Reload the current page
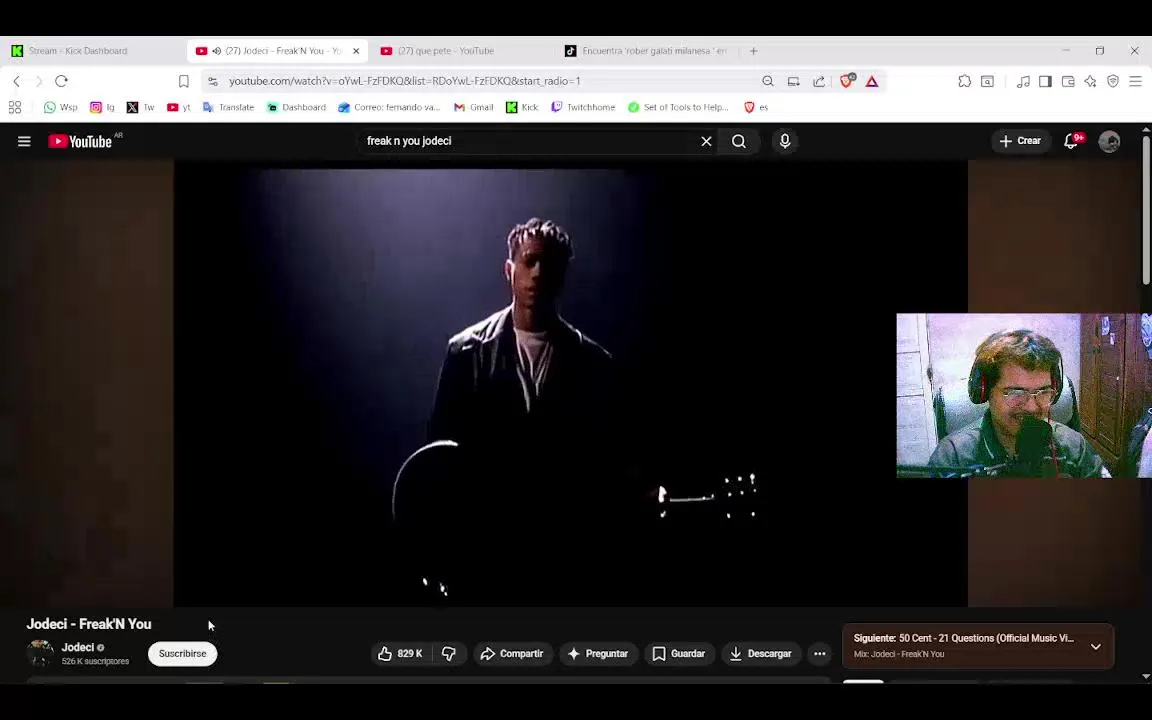This screenshot has width=1152, height=720. (x=62, y=81)
